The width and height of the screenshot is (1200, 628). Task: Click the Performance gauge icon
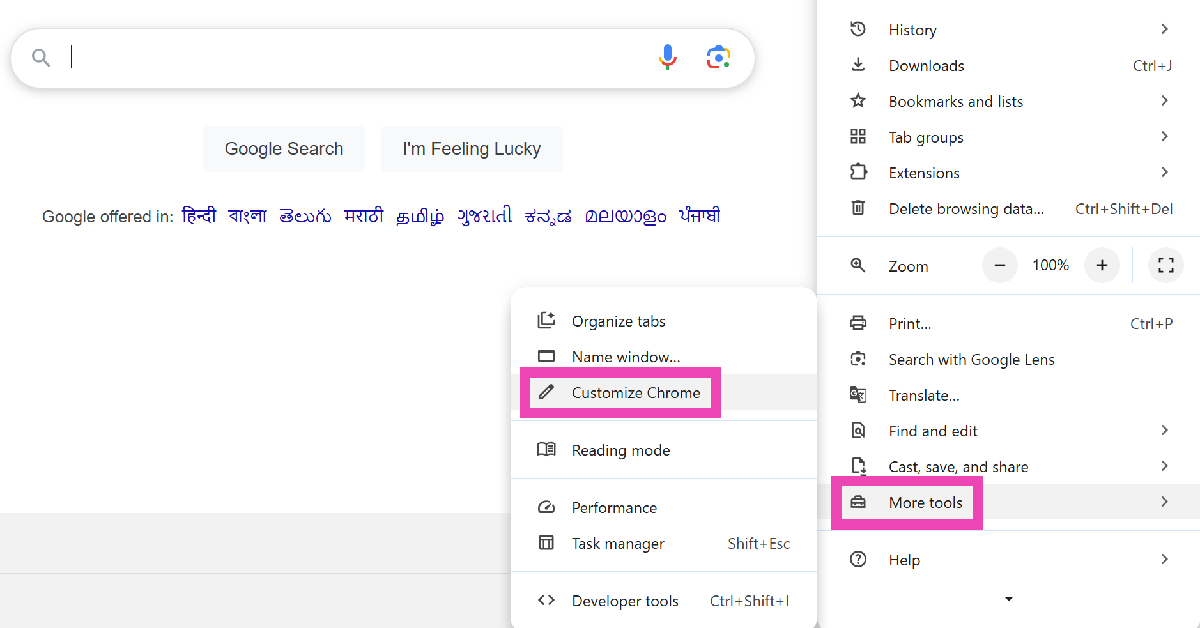(x=546, y=507)
